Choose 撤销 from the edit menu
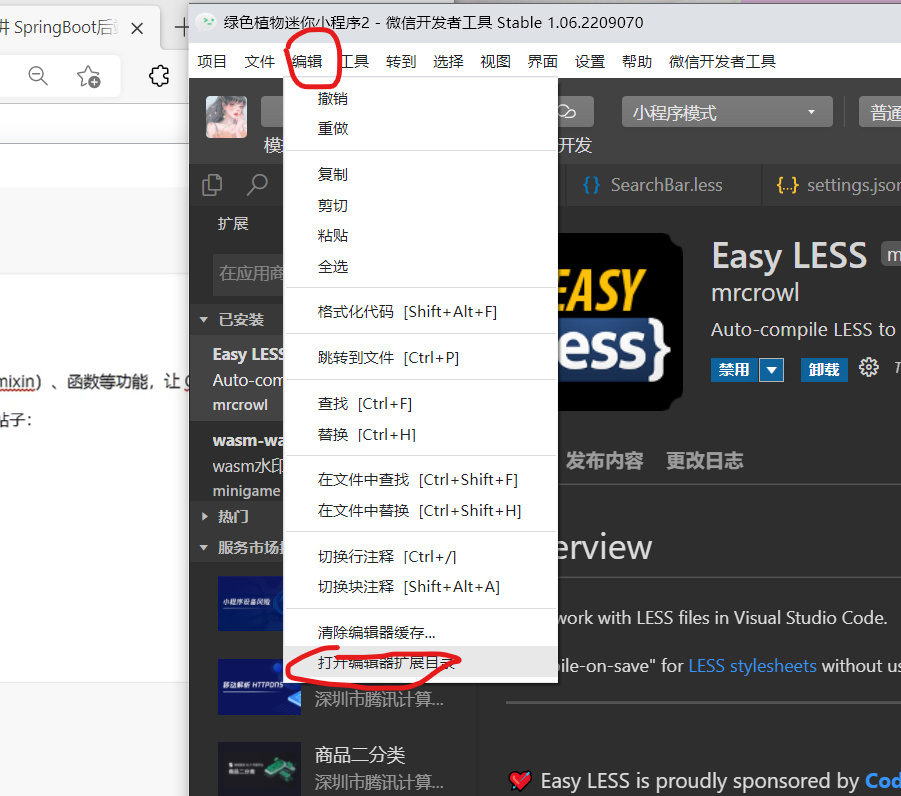The height and width of the screenshot is (796, 901). (421, 99)
